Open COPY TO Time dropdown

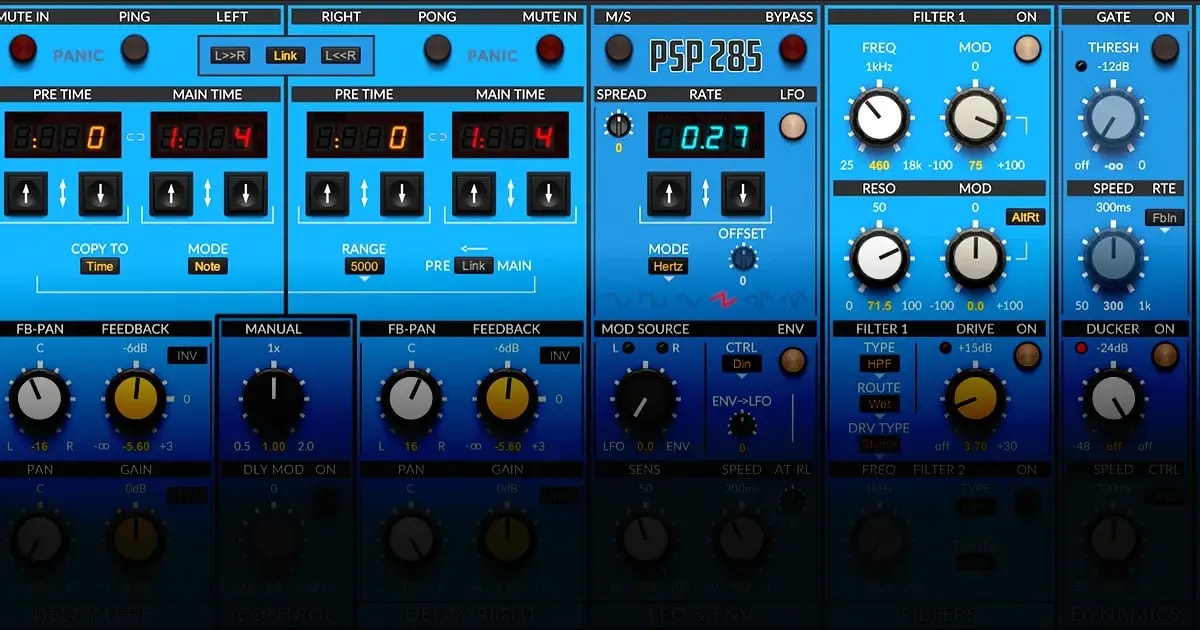100,266
